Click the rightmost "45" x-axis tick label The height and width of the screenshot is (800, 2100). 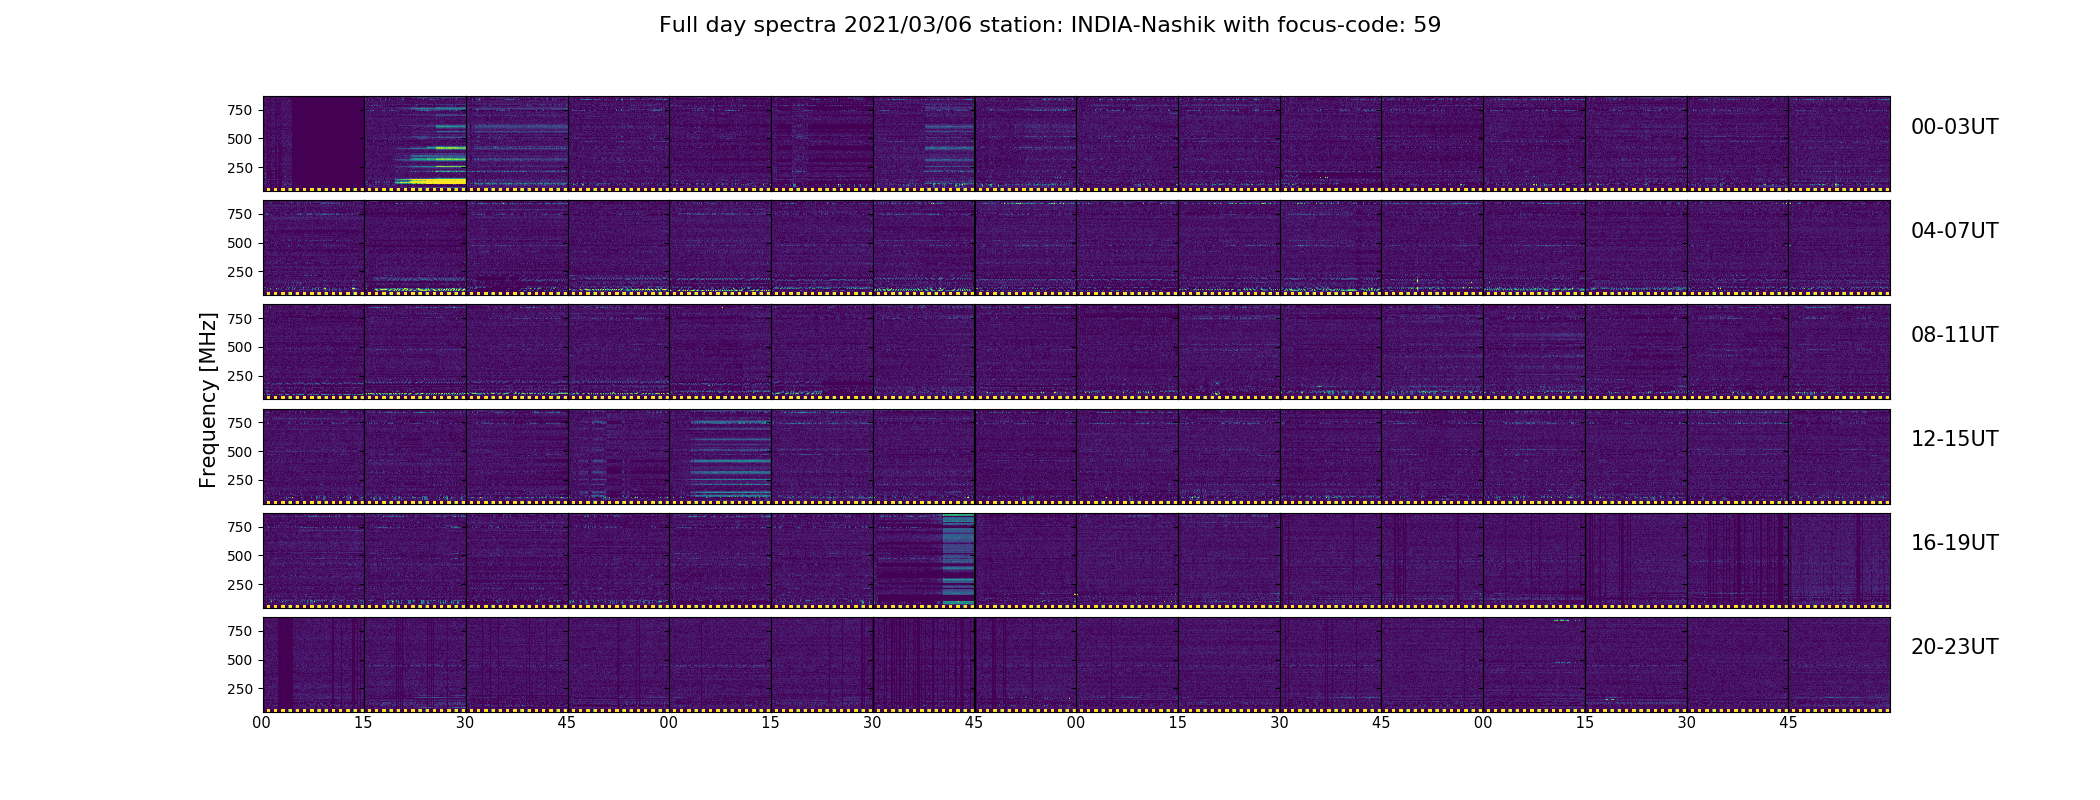click(x=1788, y=723)
